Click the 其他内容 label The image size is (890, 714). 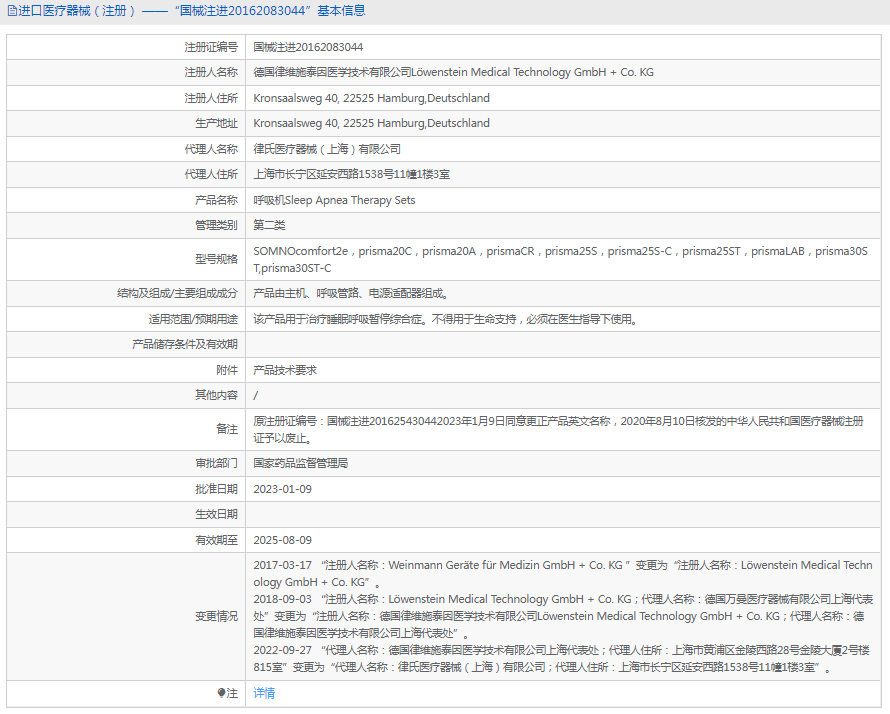(217, 395)
